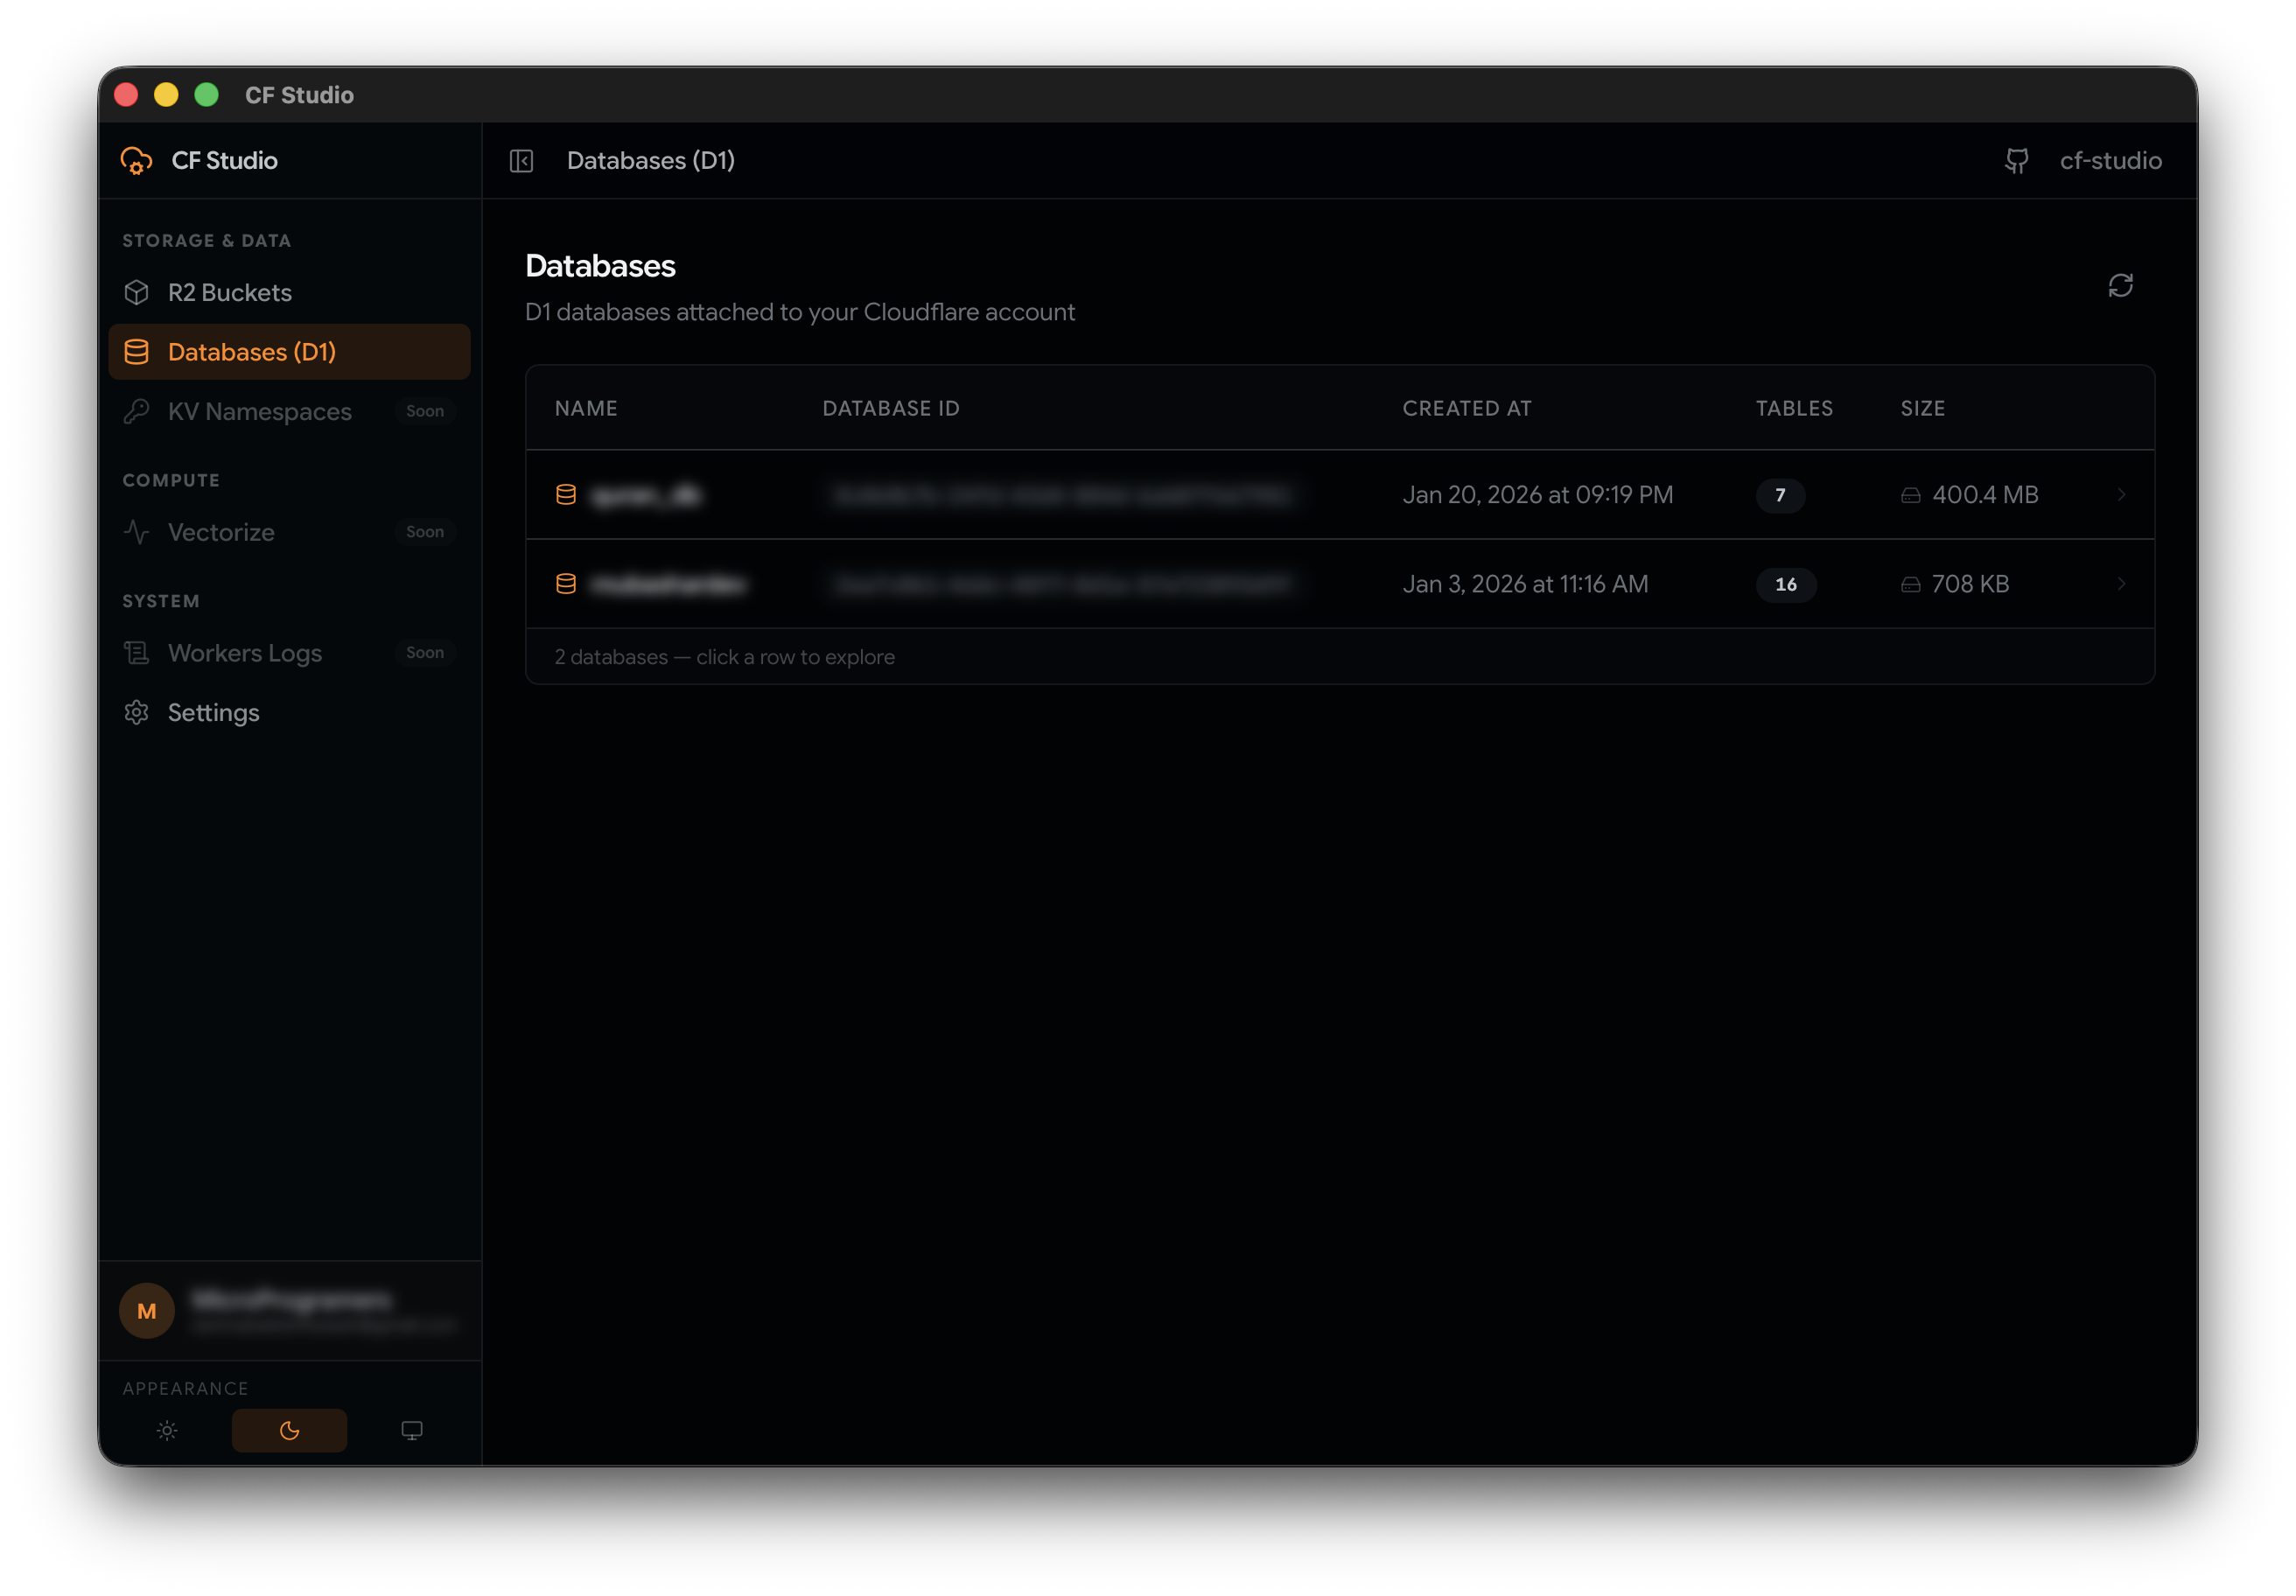Click the CREATED AT column header

click(1467, 409)
